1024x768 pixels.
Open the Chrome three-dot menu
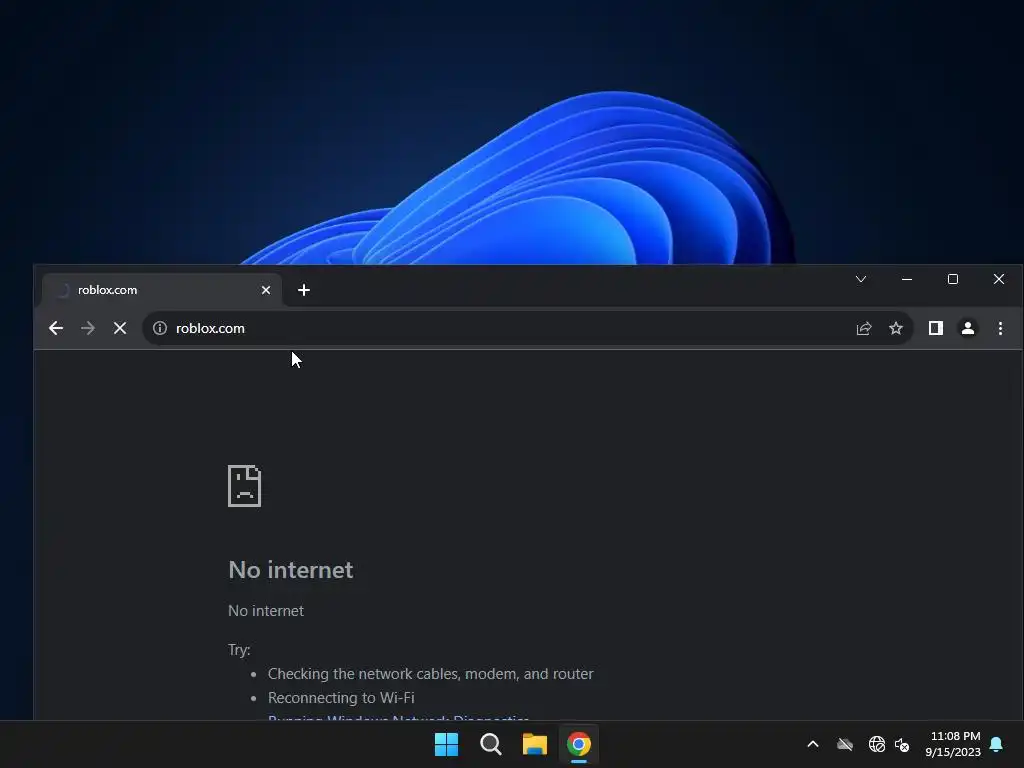point(1000,328)
